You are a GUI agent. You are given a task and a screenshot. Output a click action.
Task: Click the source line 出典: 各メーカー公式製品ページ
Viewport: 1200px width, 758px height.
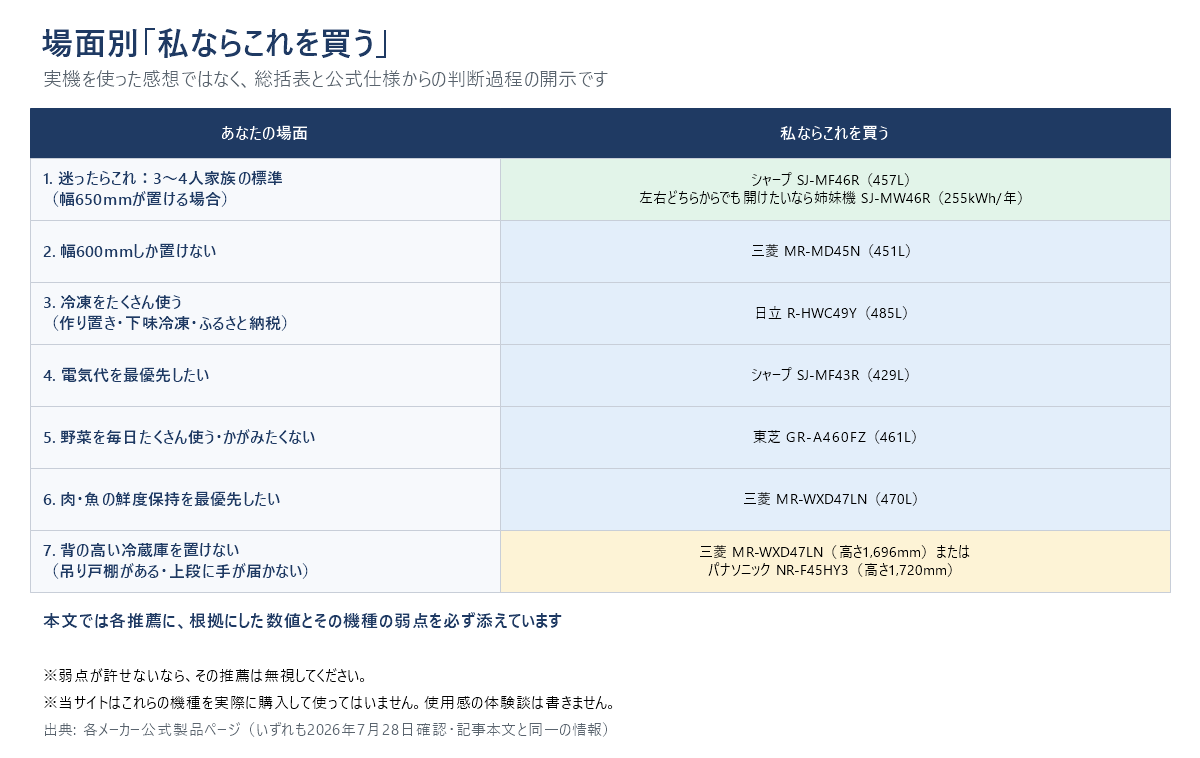pos(326,730)
